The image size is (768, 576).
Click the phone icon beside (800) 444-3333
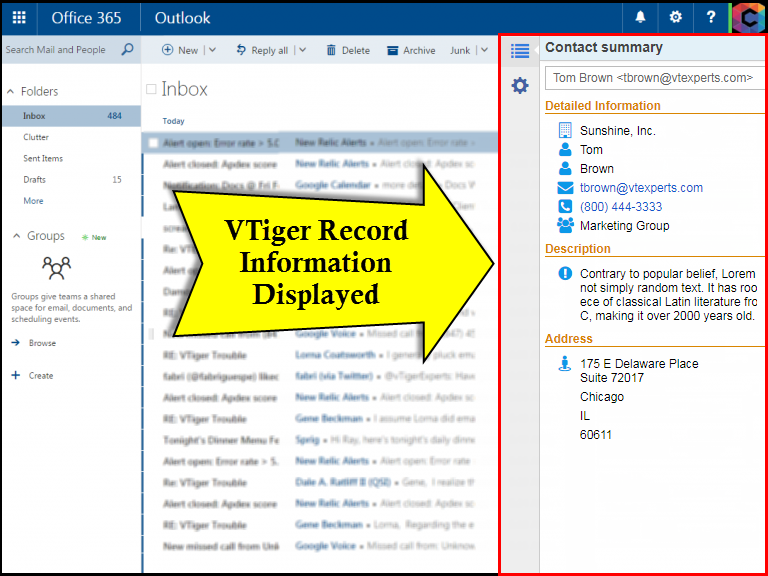(x=565, y=206)
